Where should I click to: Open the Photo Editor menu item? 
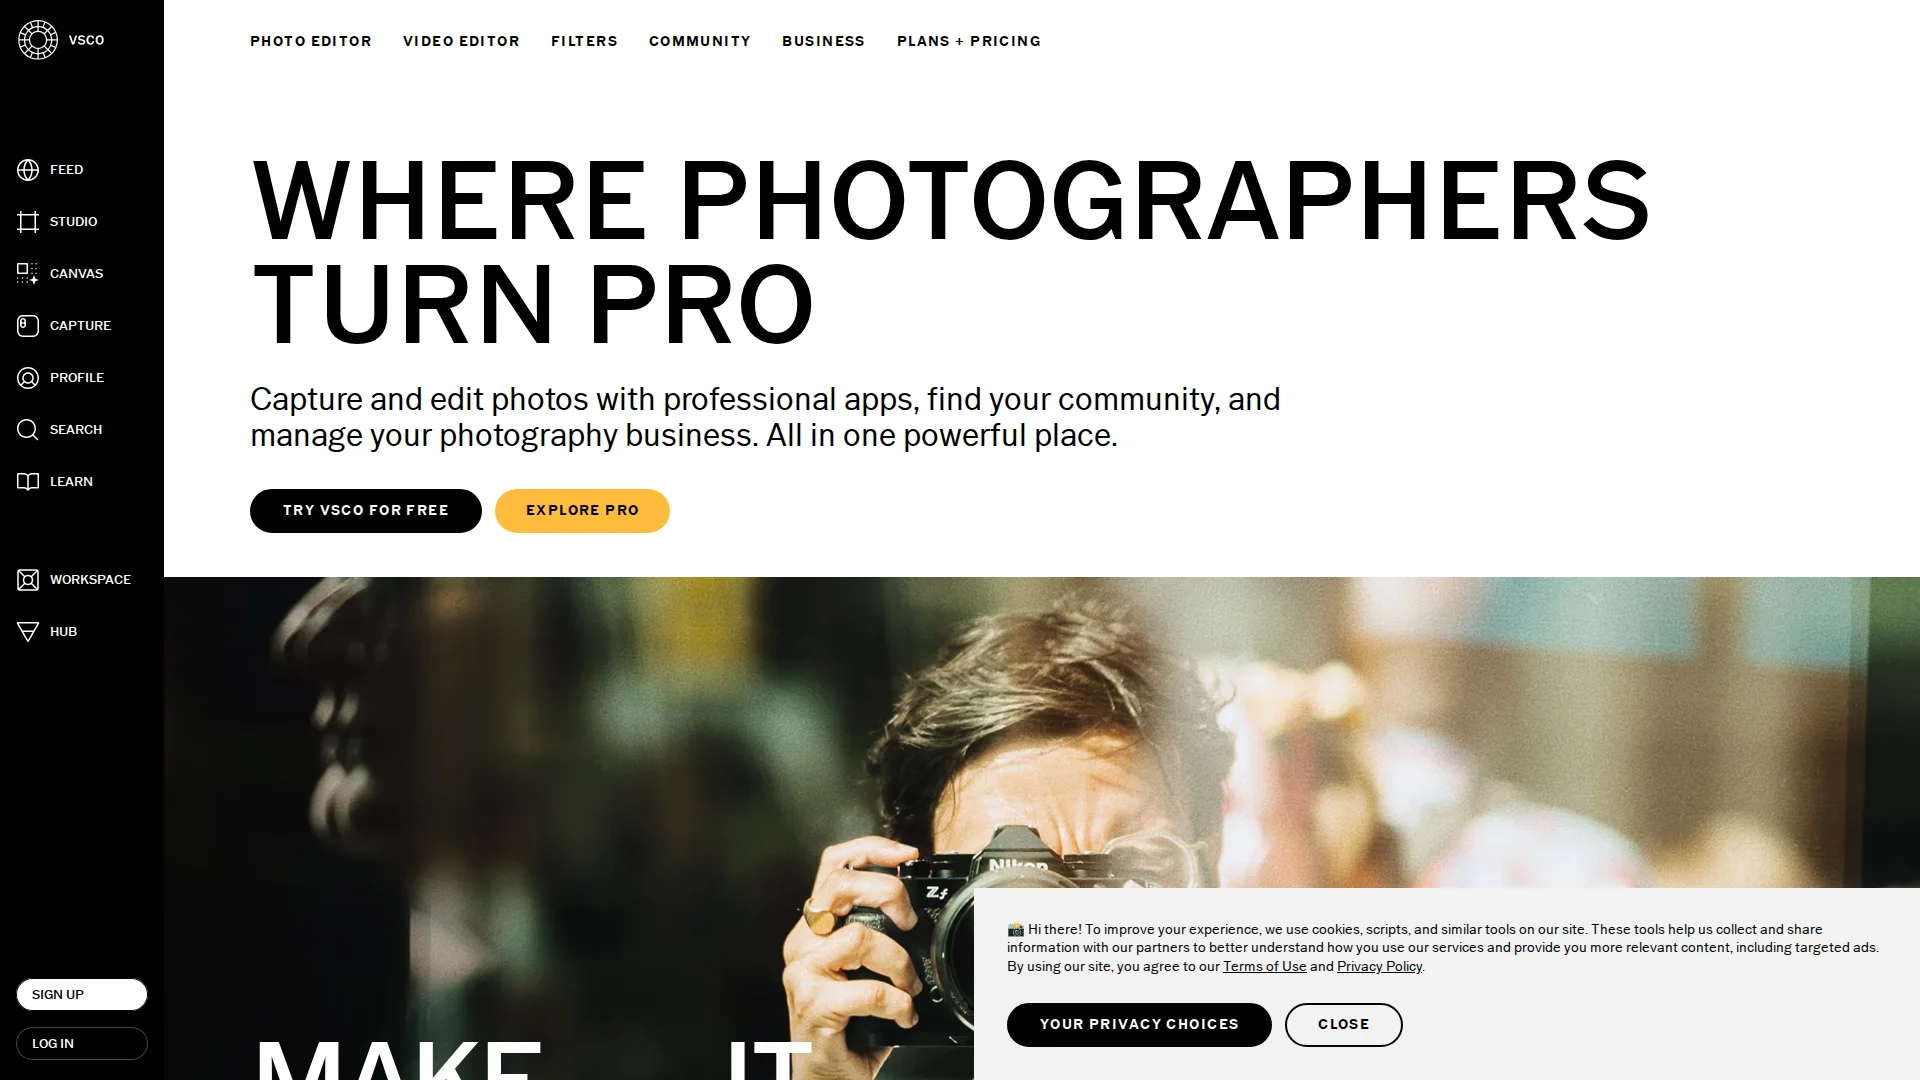311,41
